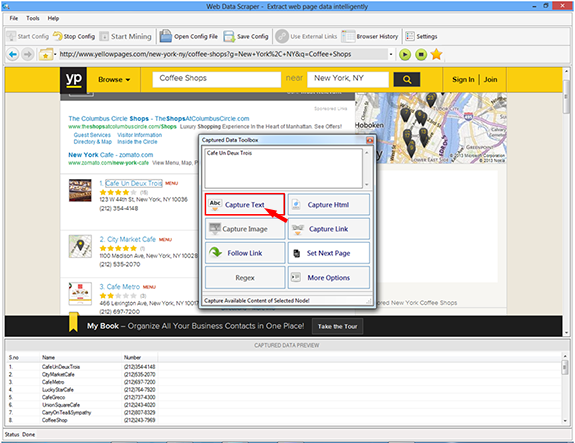575x443 pixels.
Task: Choose the Capture Link option
Action: [329, 229]
